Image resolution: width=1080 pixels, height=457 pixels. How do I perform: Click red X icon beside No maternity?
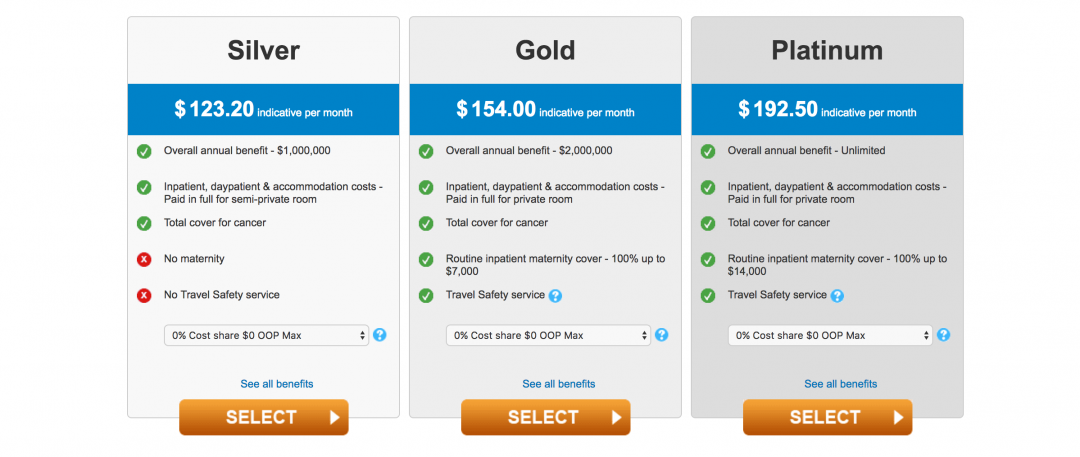(144, 260)
